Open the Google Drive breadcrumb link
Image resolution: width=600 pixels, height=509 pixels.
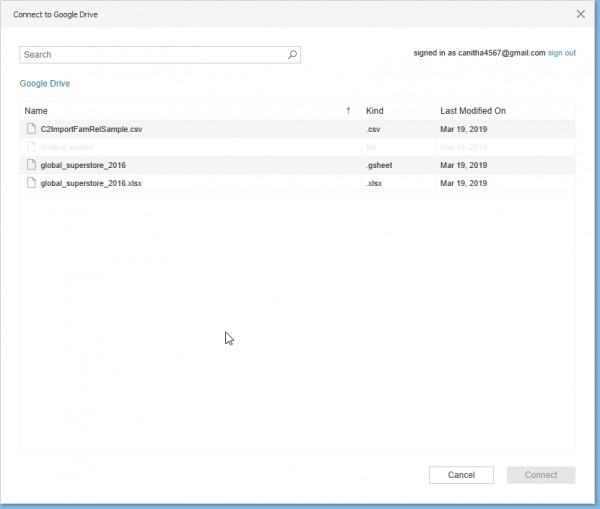[x=45, y=83]
